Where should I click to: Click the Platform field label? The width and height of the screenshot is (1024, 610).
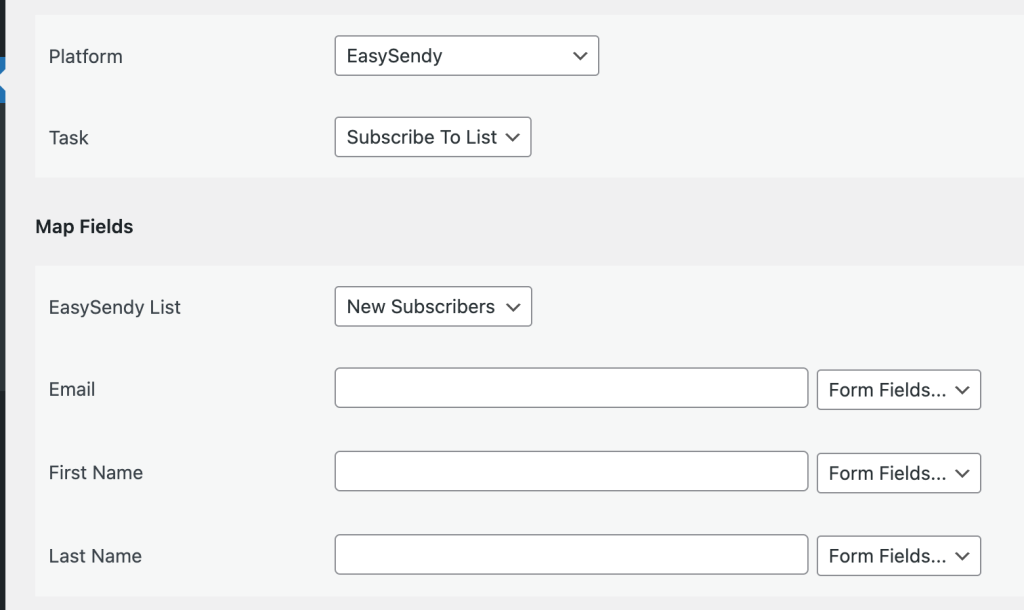tap(85, 56)
